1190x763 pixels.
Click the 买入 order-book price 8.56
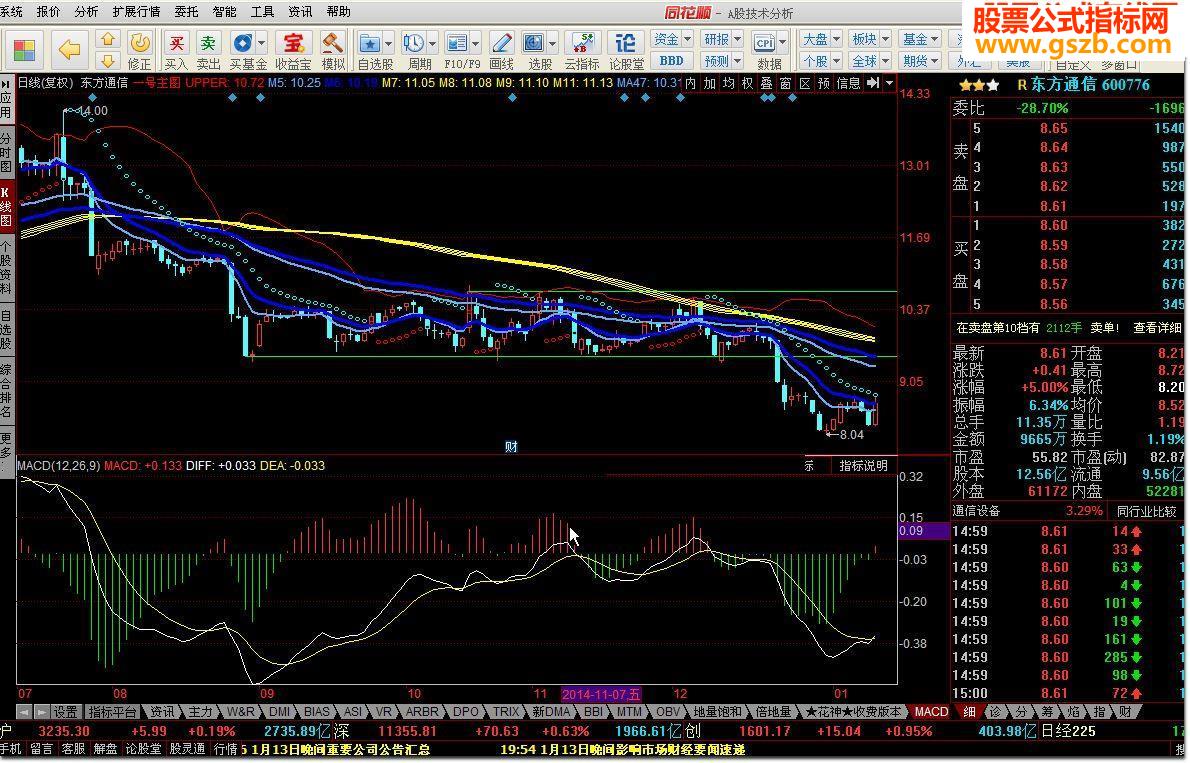point(1053,304)
